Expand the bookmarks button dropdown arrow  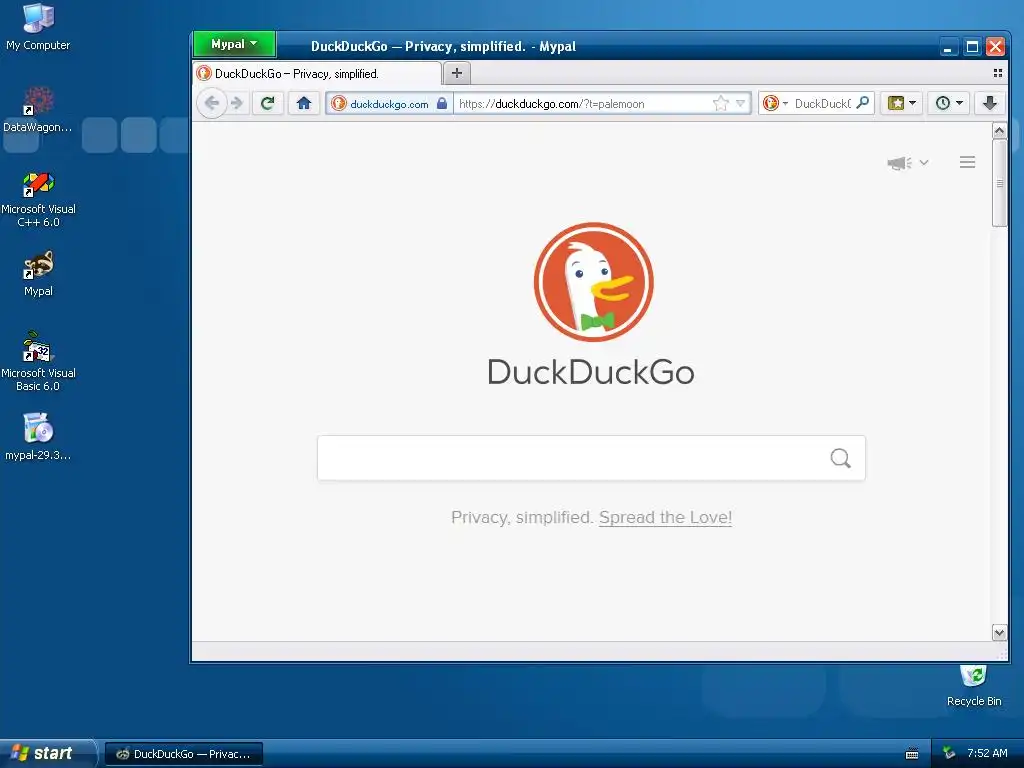[912, 103]
